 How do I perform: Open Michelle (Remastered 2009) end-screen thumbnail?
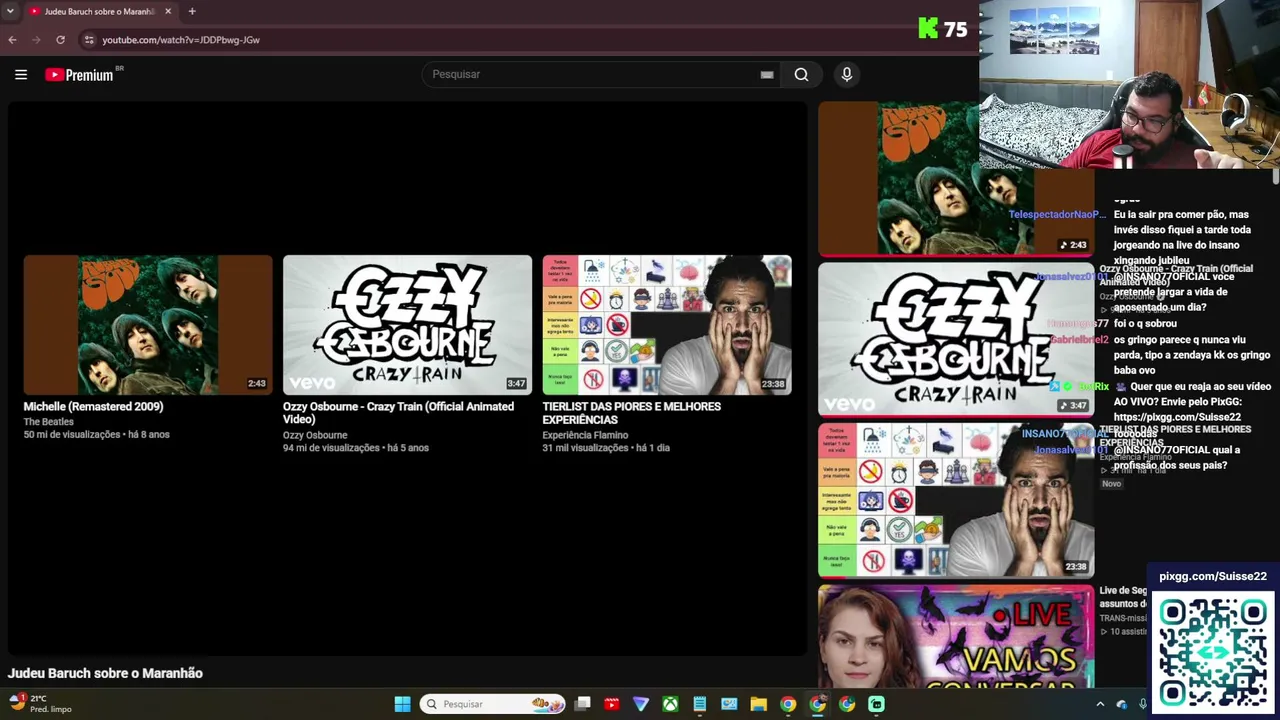pos(148,325)
